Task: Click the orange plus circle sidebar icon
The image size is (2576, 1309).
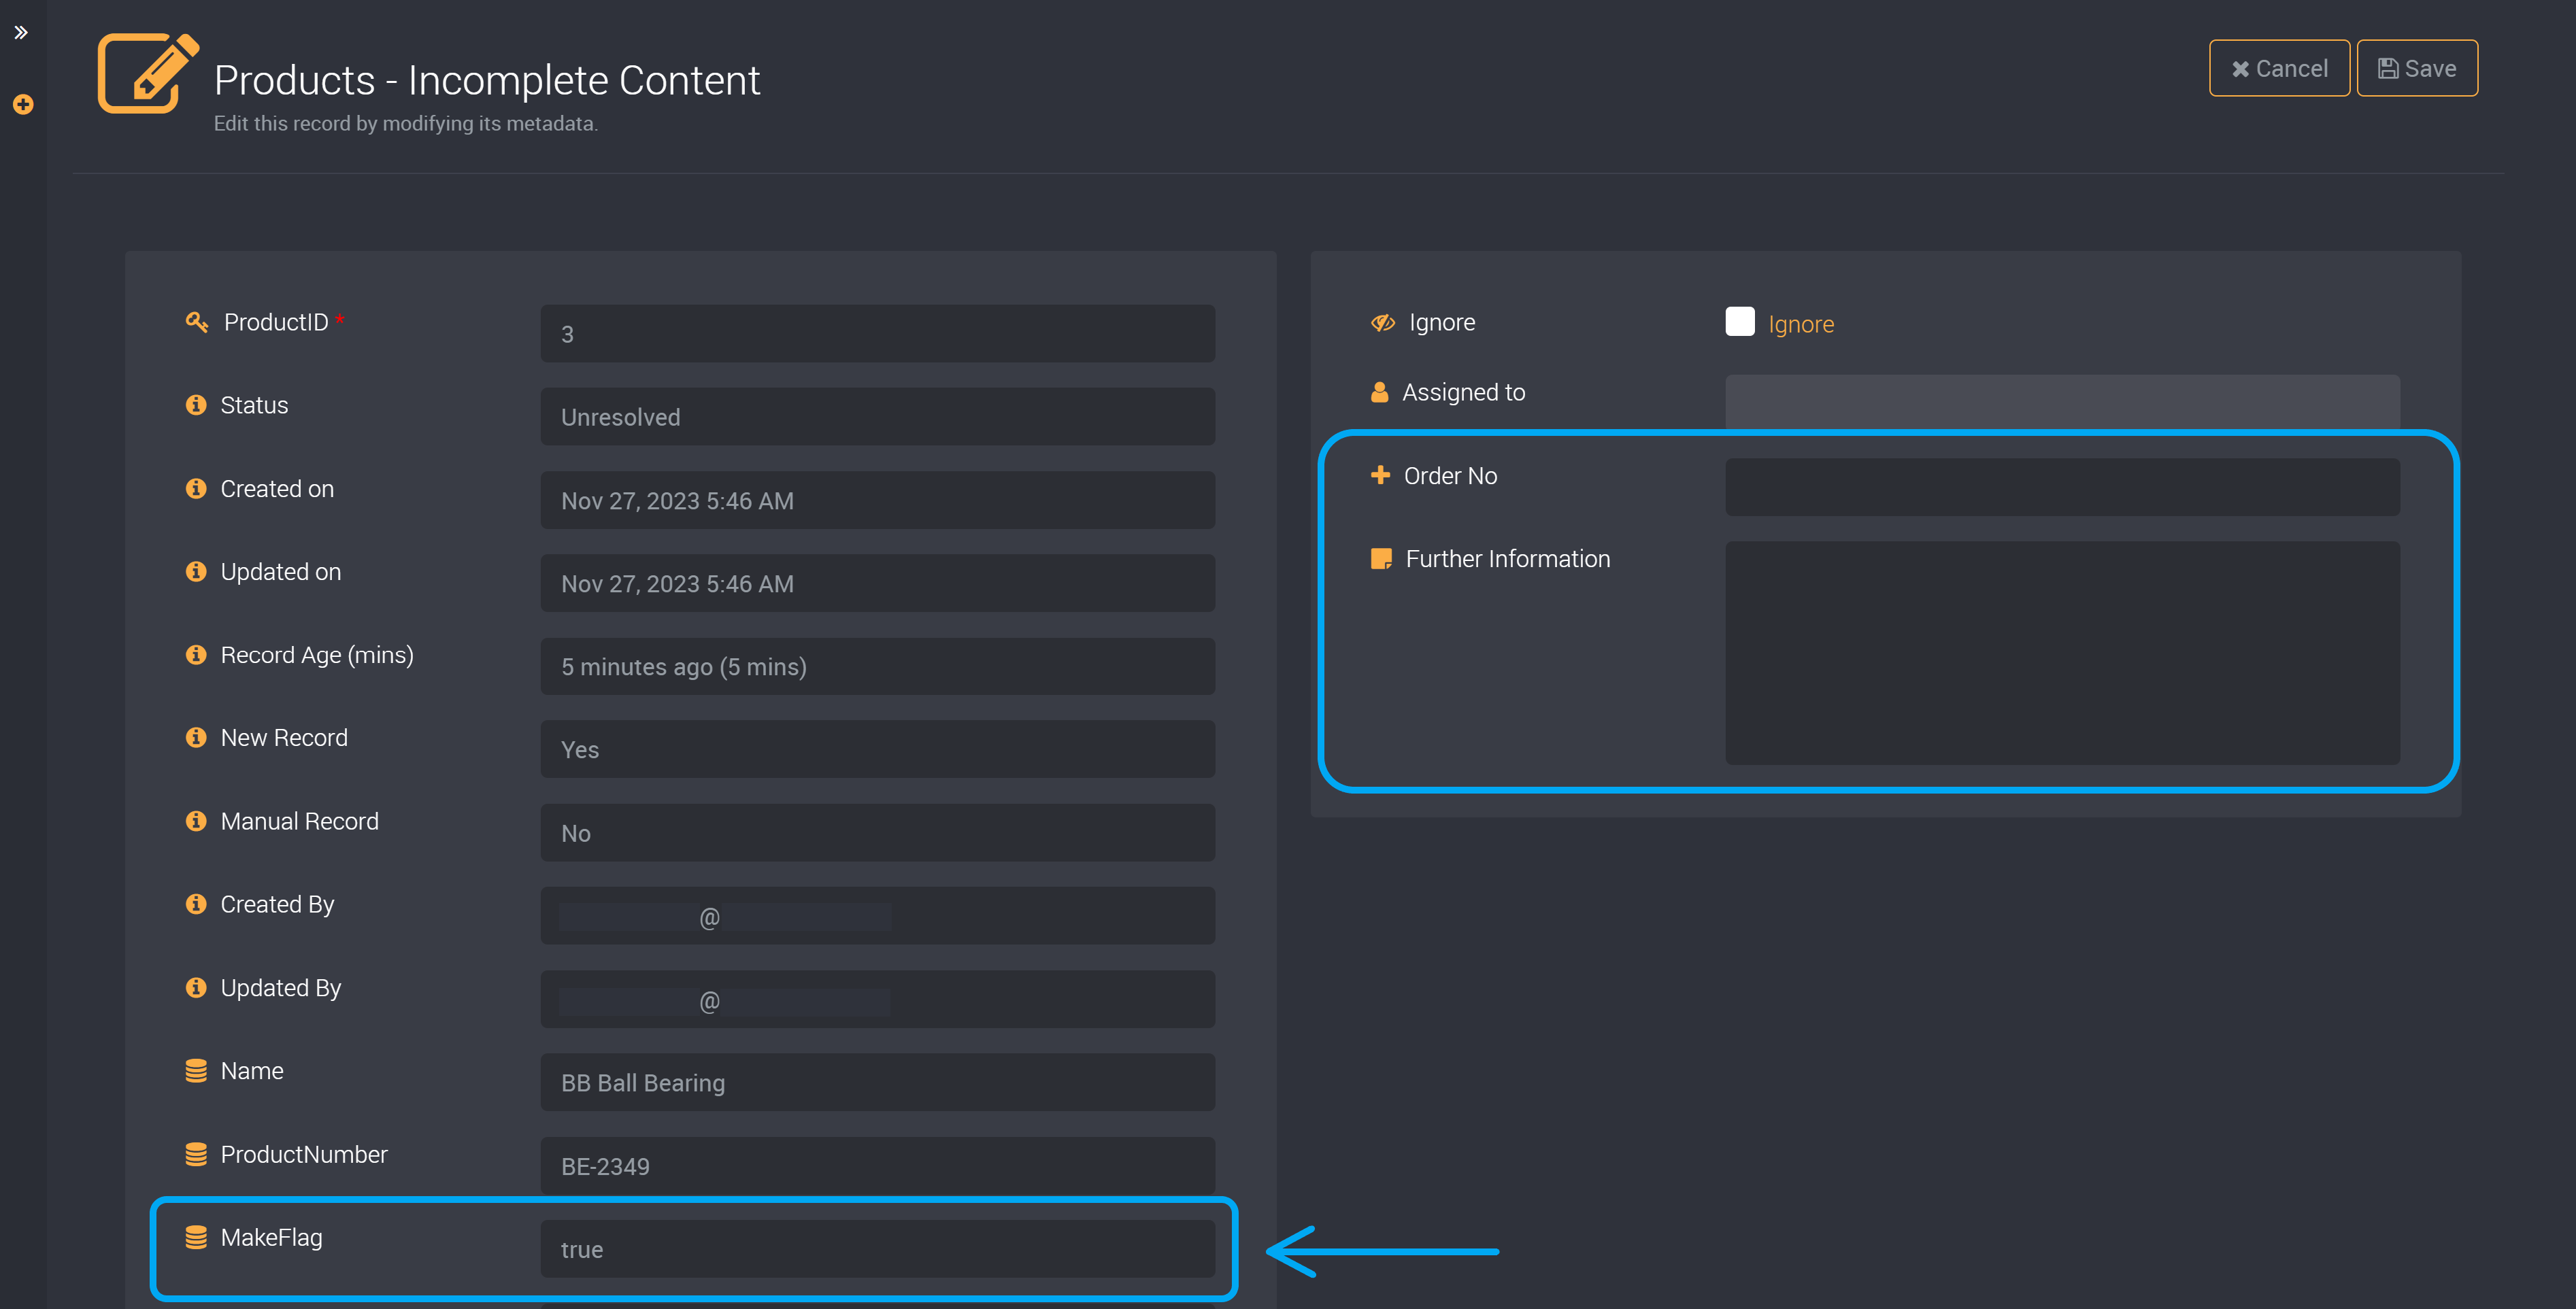Action: 23,104
